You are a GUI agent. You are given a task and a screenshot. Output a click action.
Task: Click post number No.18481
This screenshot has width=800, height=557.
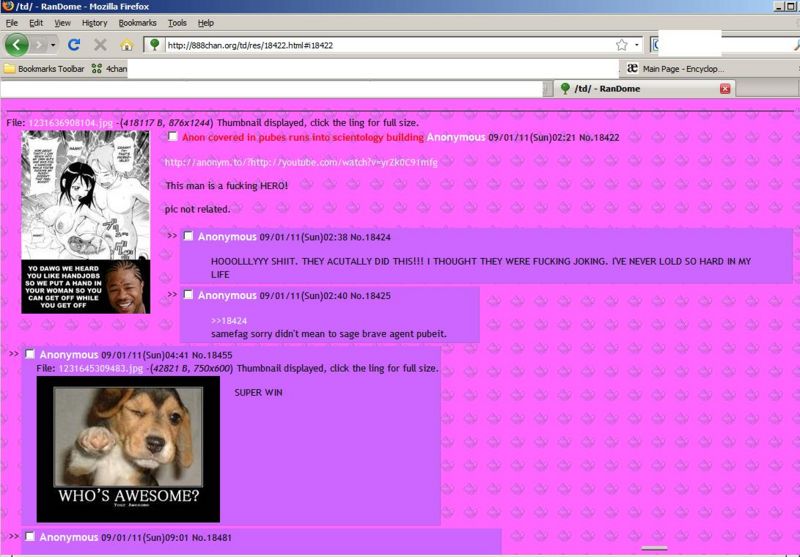tap(212, 538)
